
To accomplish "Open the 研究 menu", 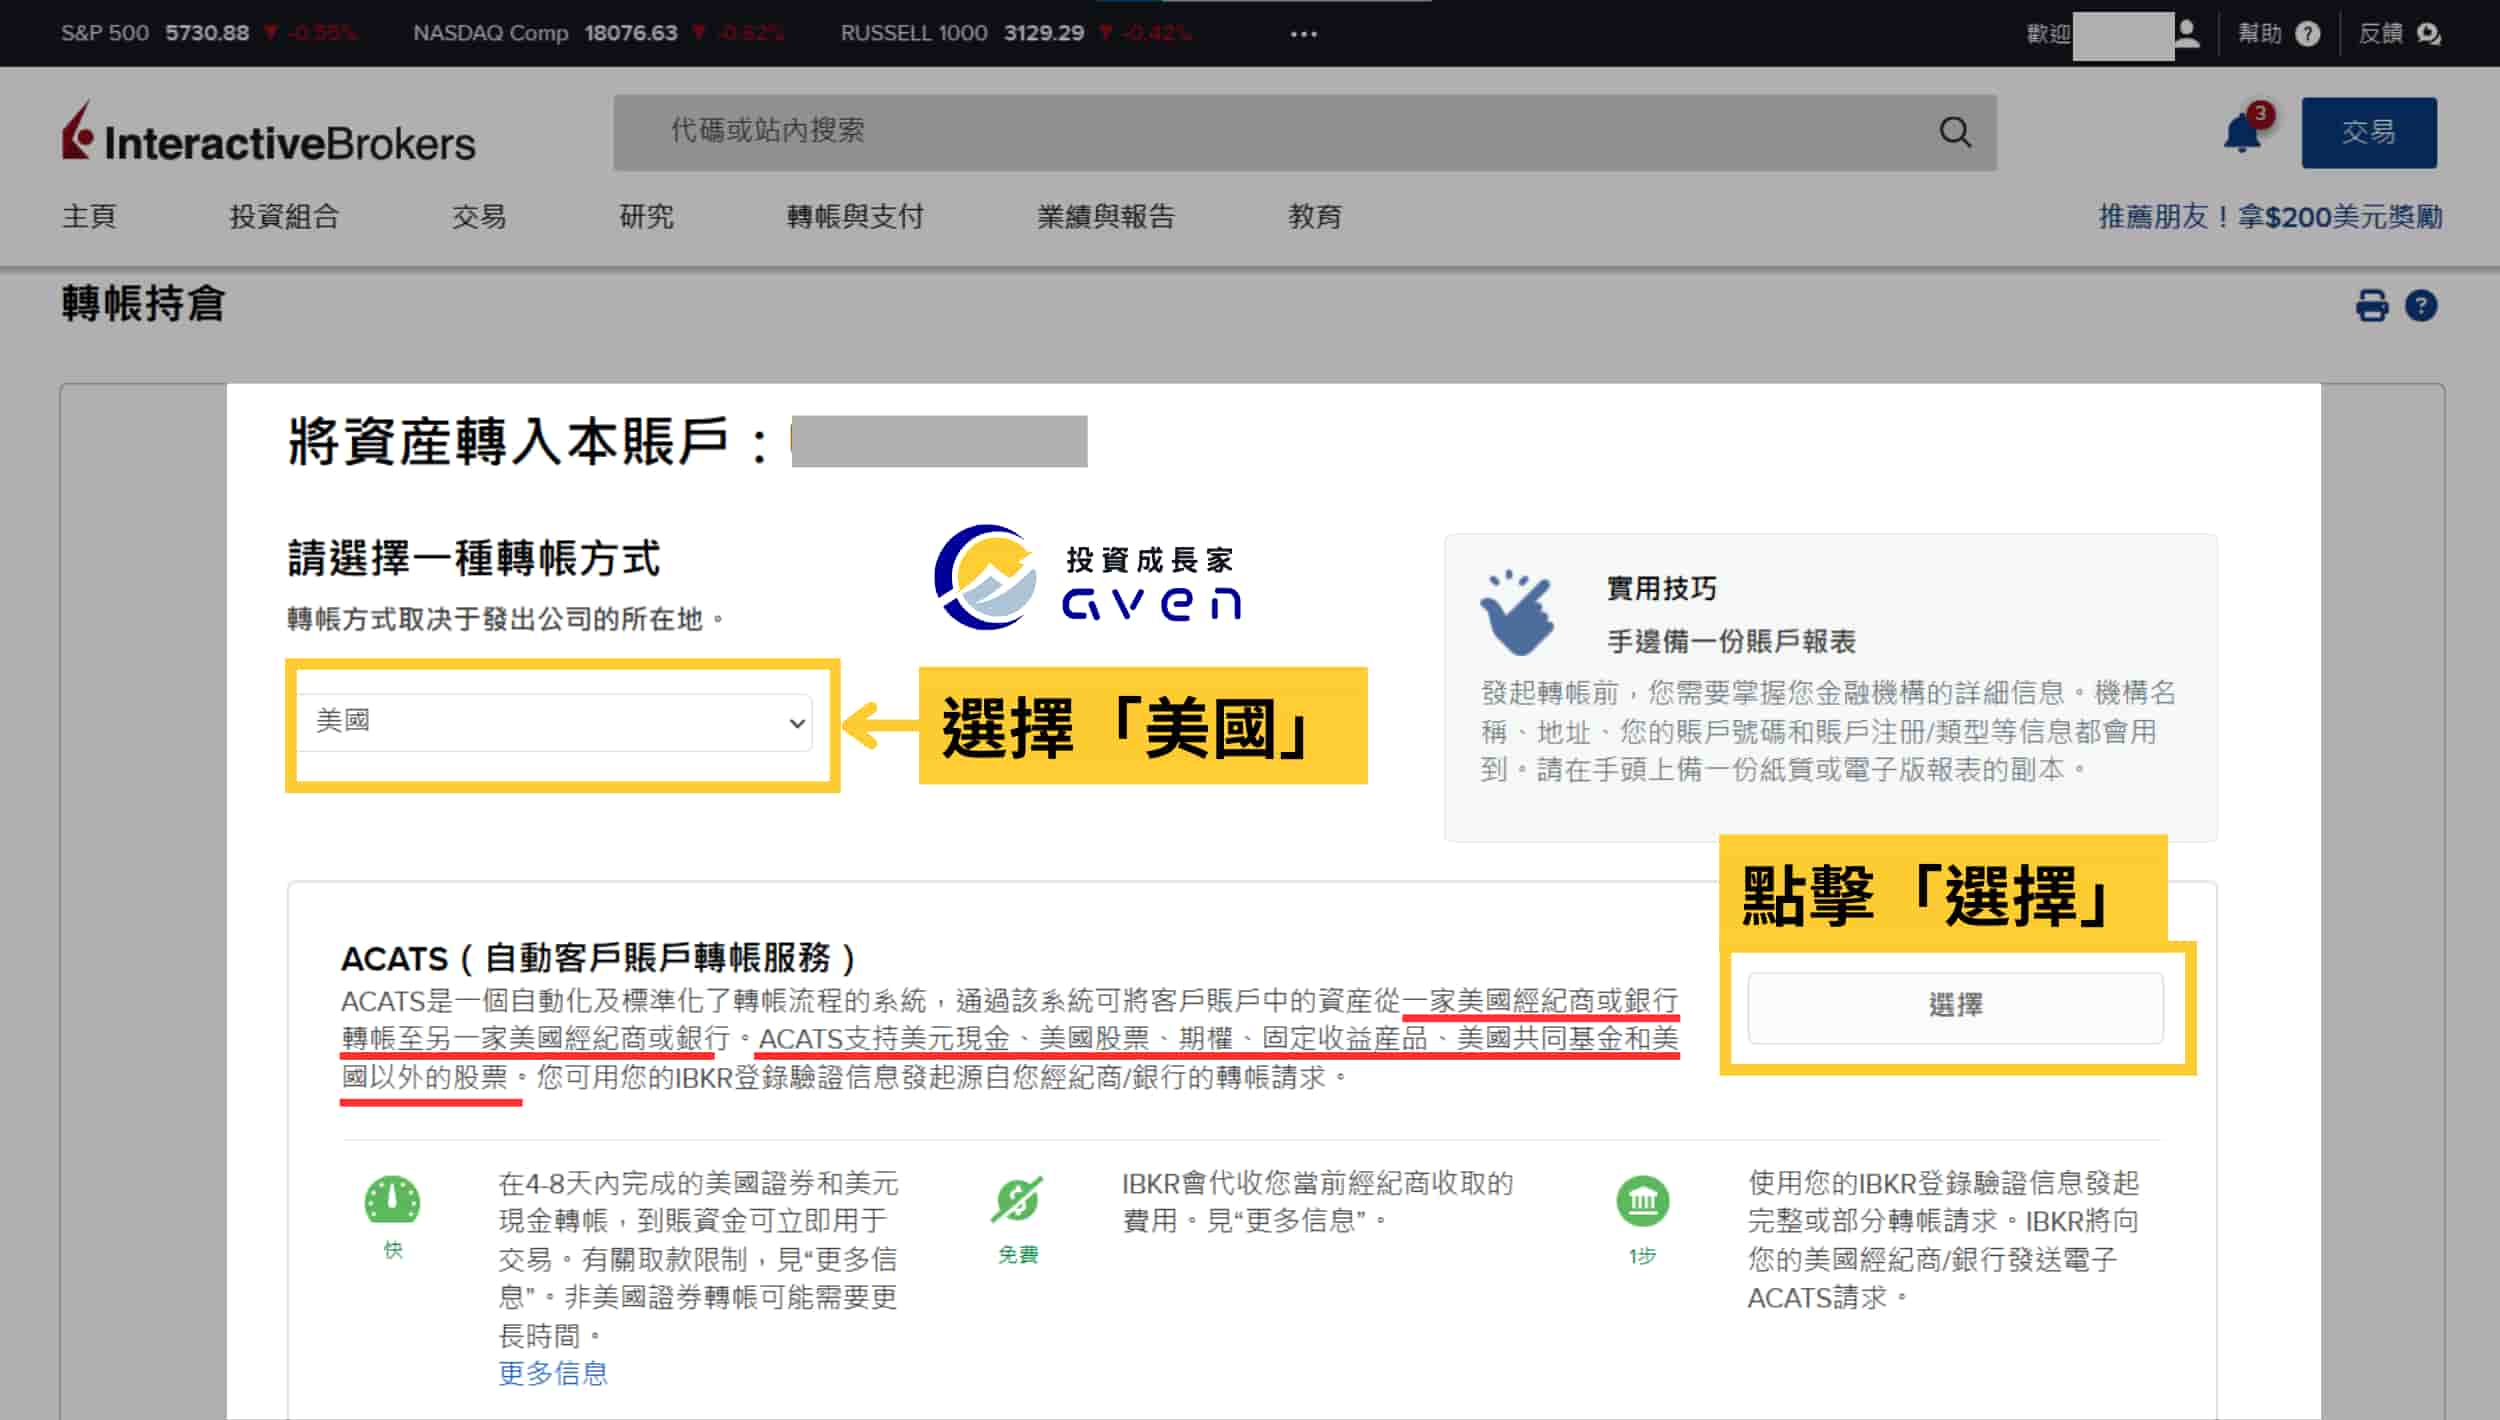I will (646, 216).
